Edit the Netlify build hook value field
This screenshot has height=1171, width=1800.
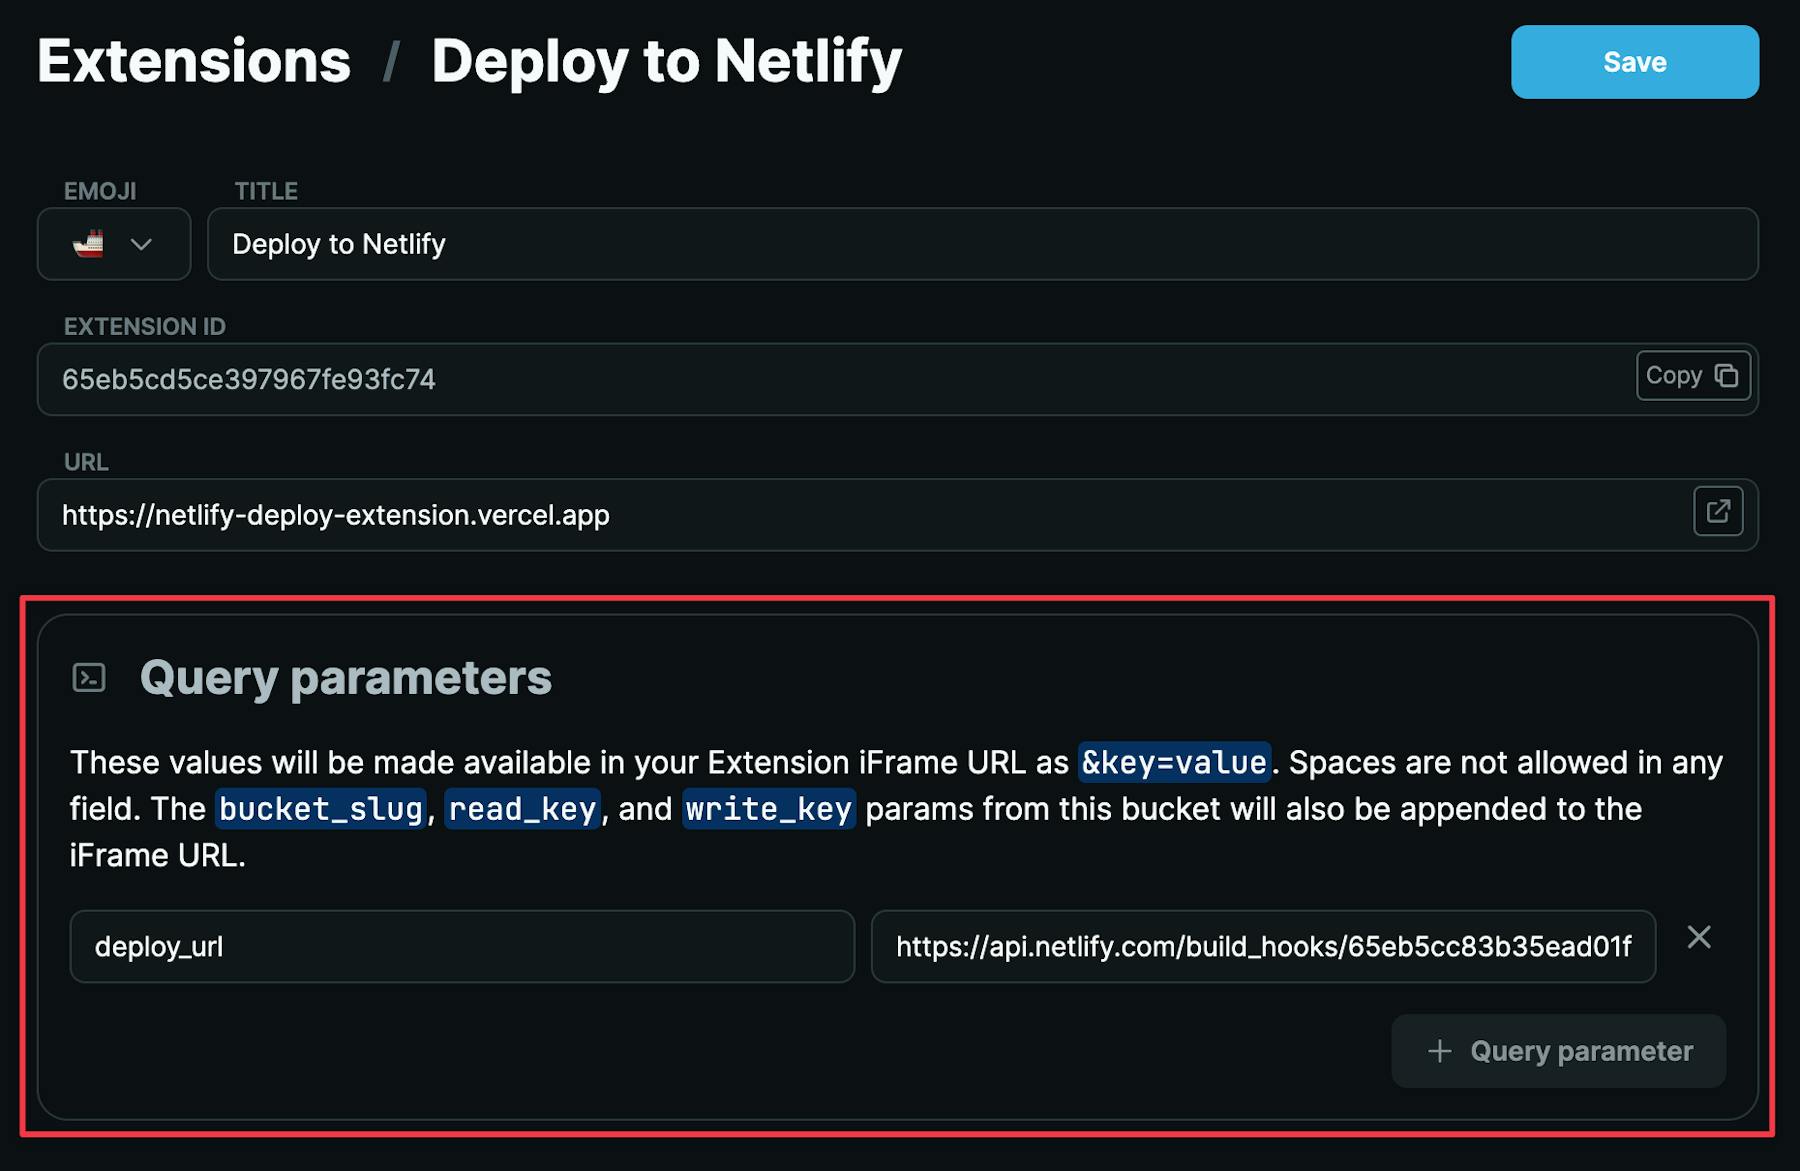tap(1263, 946)
